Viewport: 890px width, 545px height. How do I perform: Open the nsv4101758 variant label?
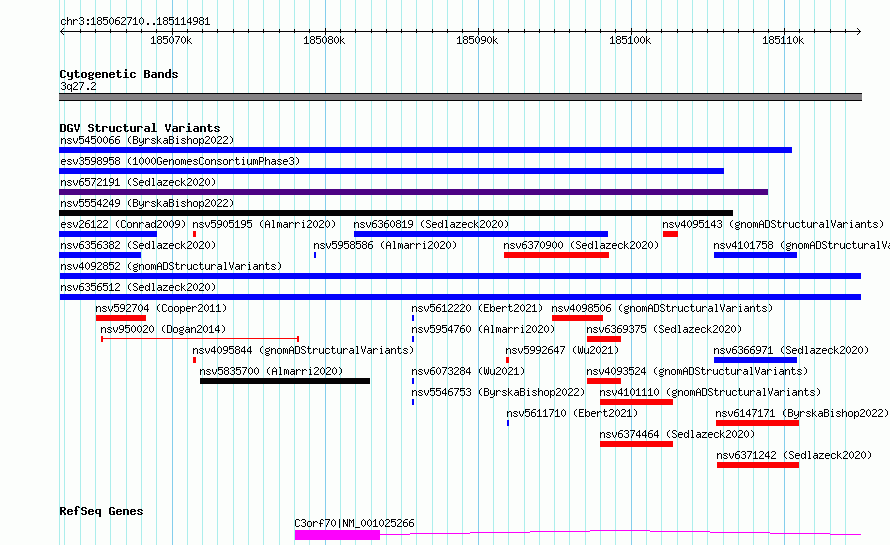[801, 245]
